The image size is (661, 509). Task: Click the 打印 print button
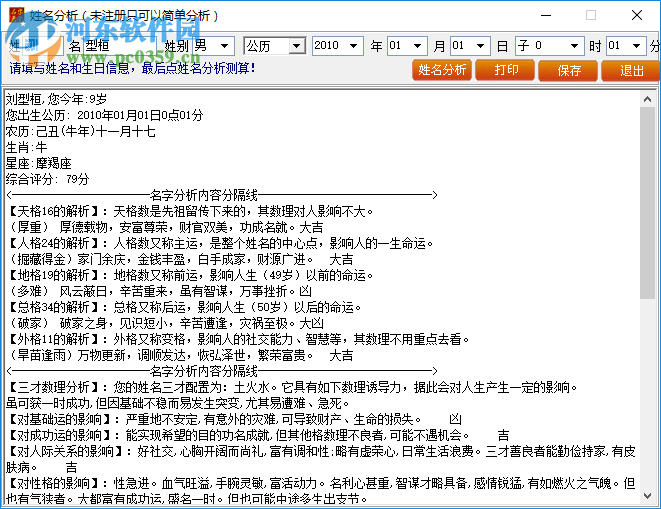tap(505, 70)
